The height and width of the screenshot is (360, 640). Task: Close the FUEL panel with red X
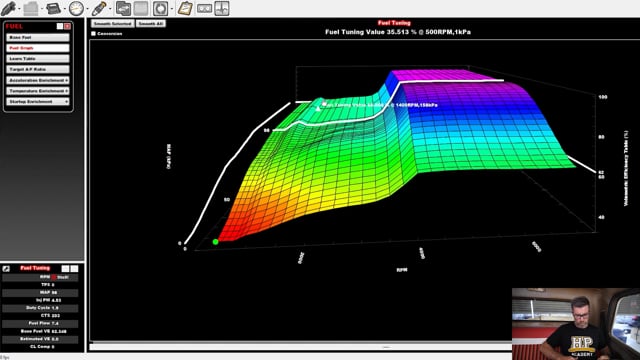point(67,26)
